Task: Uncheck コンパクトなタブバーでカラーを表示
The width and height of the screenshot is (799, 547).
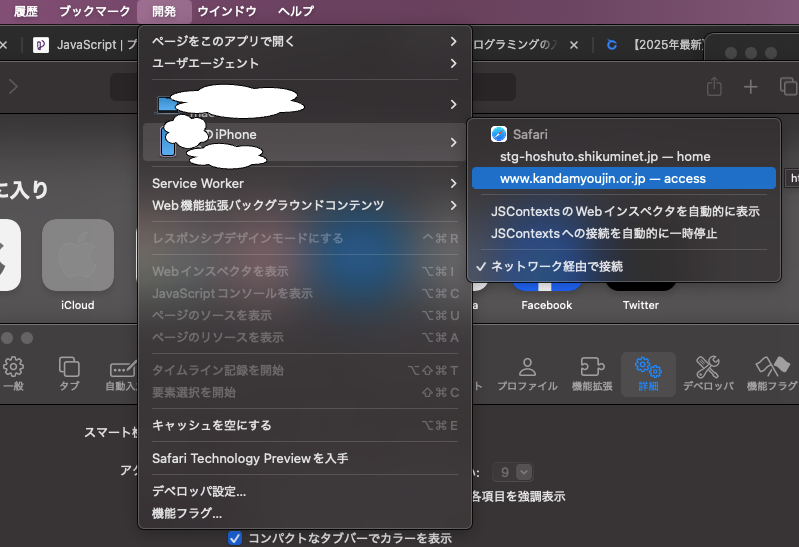Action: click(234, 538)
